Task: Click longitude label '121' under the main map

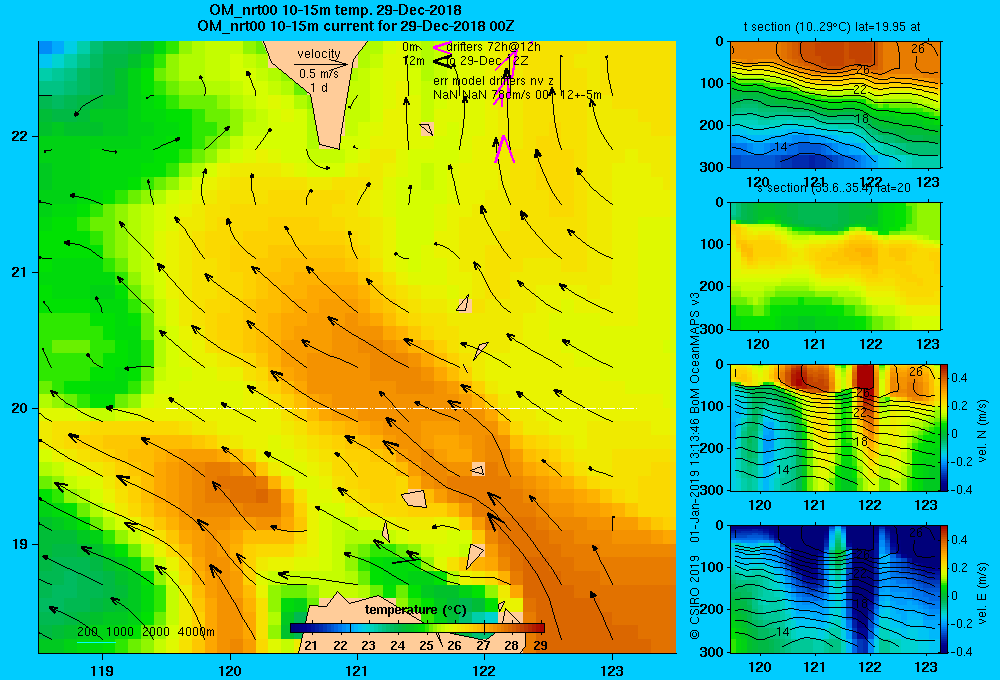Action: (357, 670)
